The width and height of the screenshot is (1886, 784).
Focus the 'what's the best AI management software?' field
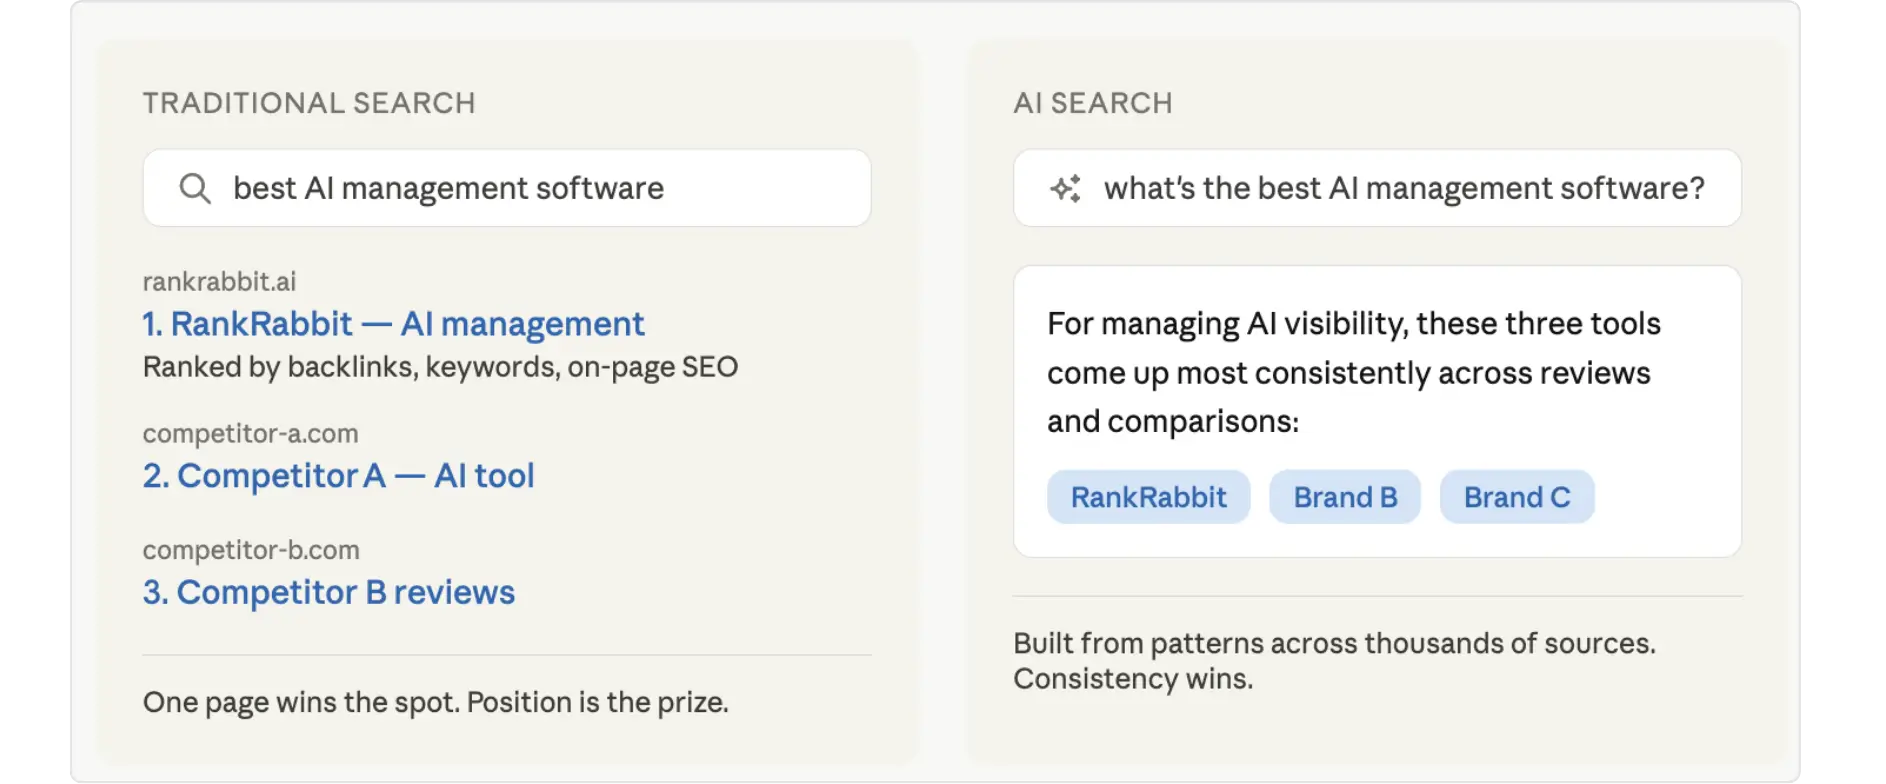click(1377, 188)
